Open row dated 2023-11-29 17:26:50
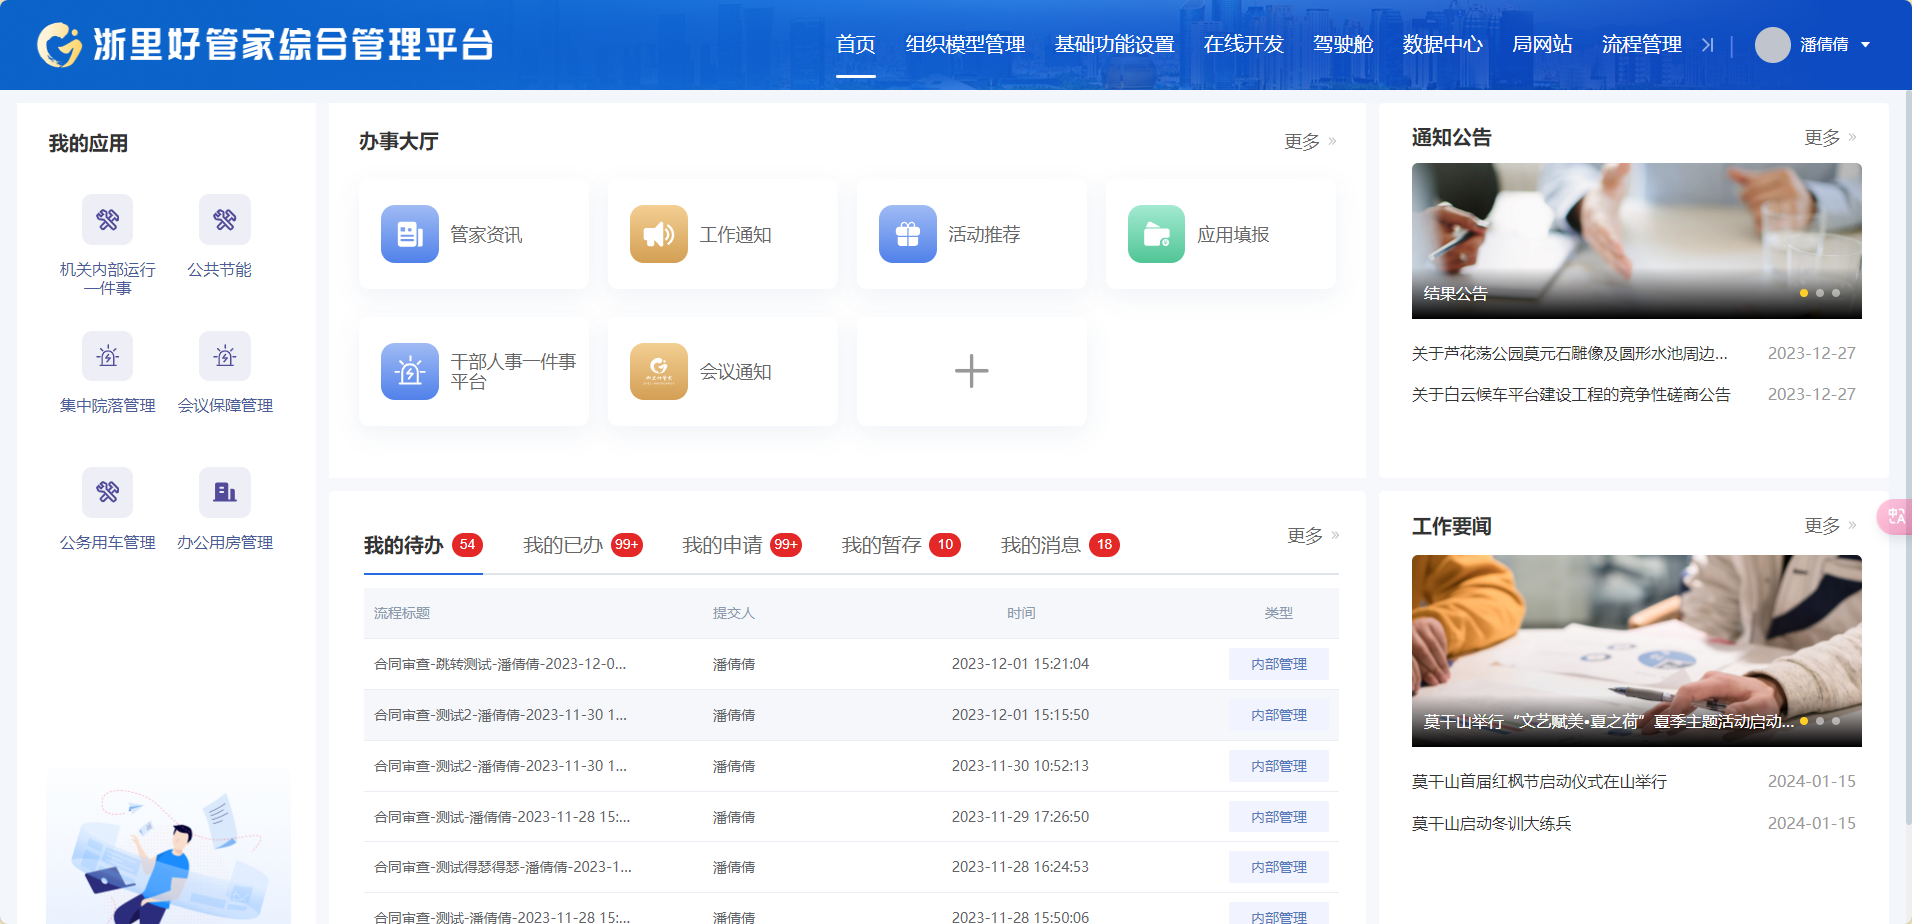1912x924 pixels. 851,817
